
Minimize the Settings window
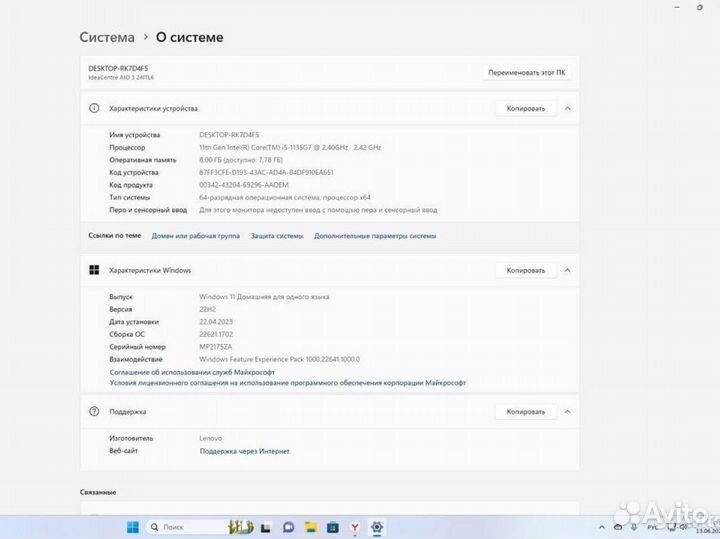677,7
